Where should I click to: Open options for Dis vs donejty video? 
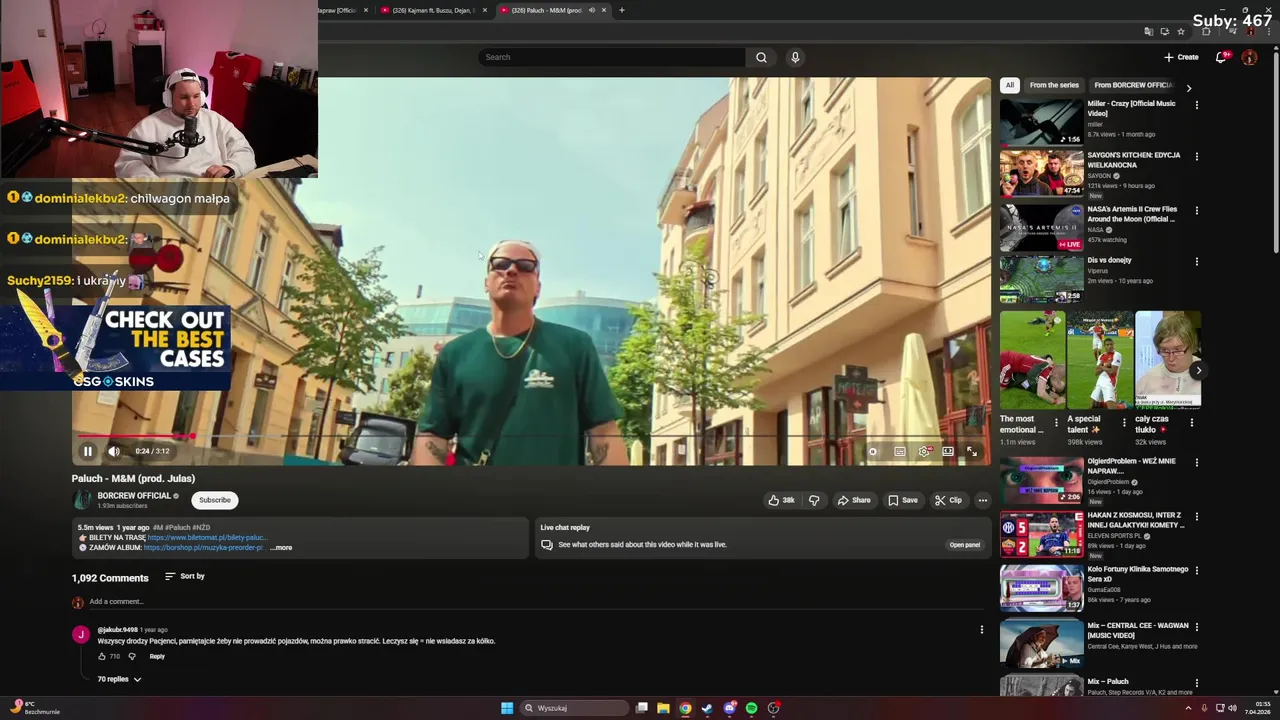pyautogui.click(x=1196, y=262)
